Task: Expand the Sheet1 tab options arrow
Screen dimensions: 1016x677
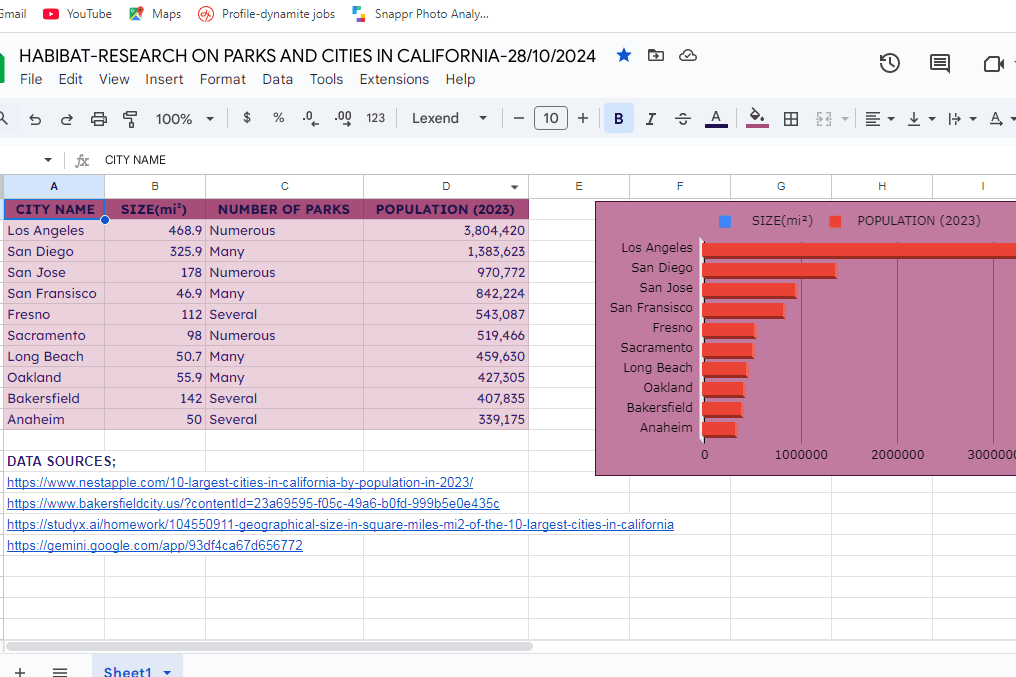Action: pos(167,672)
